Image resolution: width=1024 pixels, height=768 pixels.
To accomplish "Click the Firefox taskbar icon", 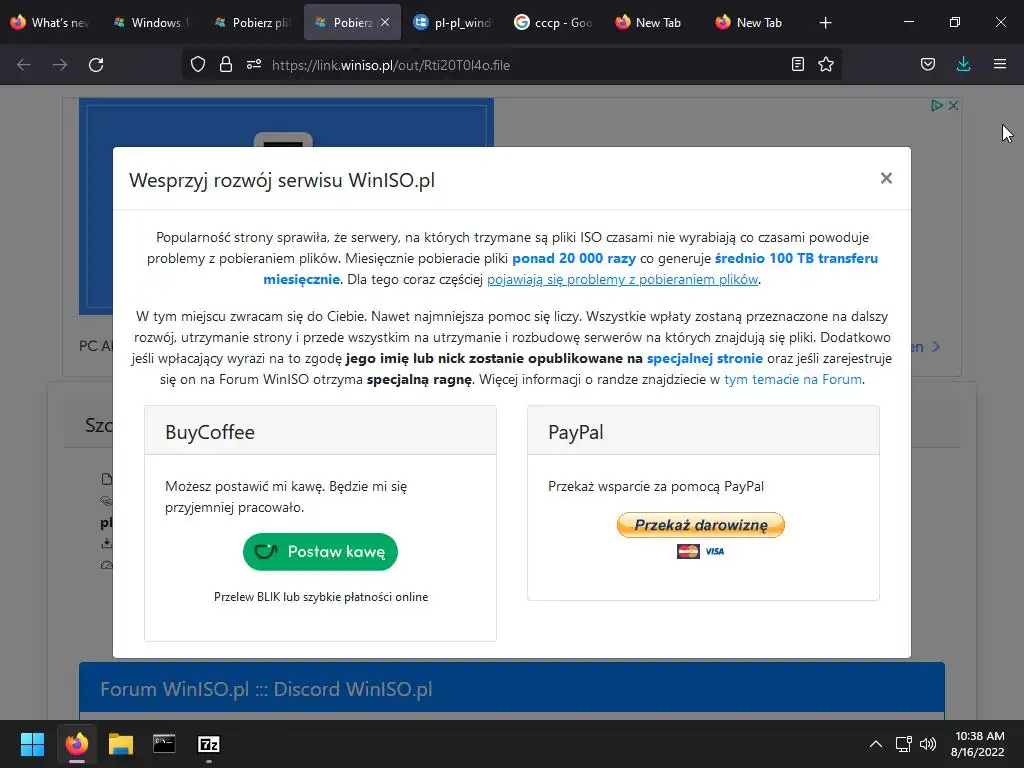I will pyautogui.click(x=76, y=744).
